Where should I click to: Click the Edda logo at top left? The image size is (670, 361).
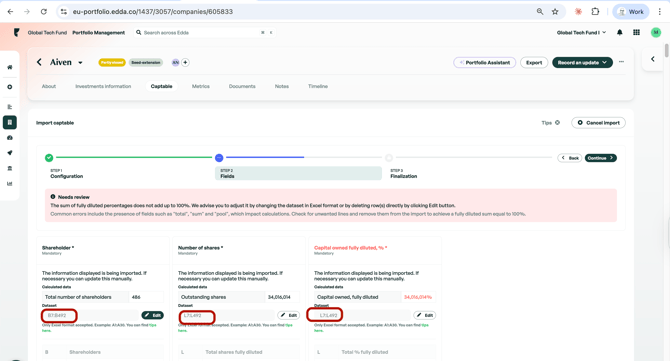coord(16,32)
